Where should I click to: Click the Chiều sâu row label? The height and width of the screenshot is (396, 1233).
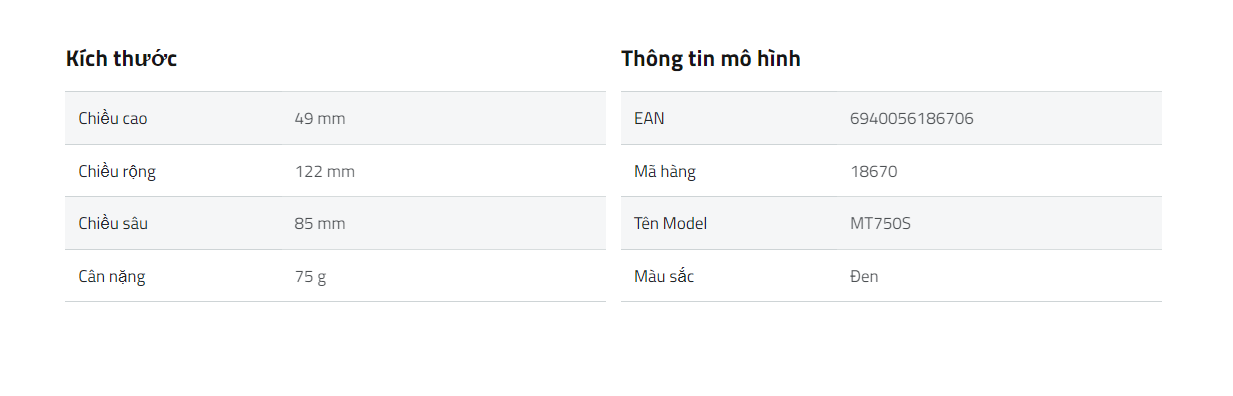[113, 223]
